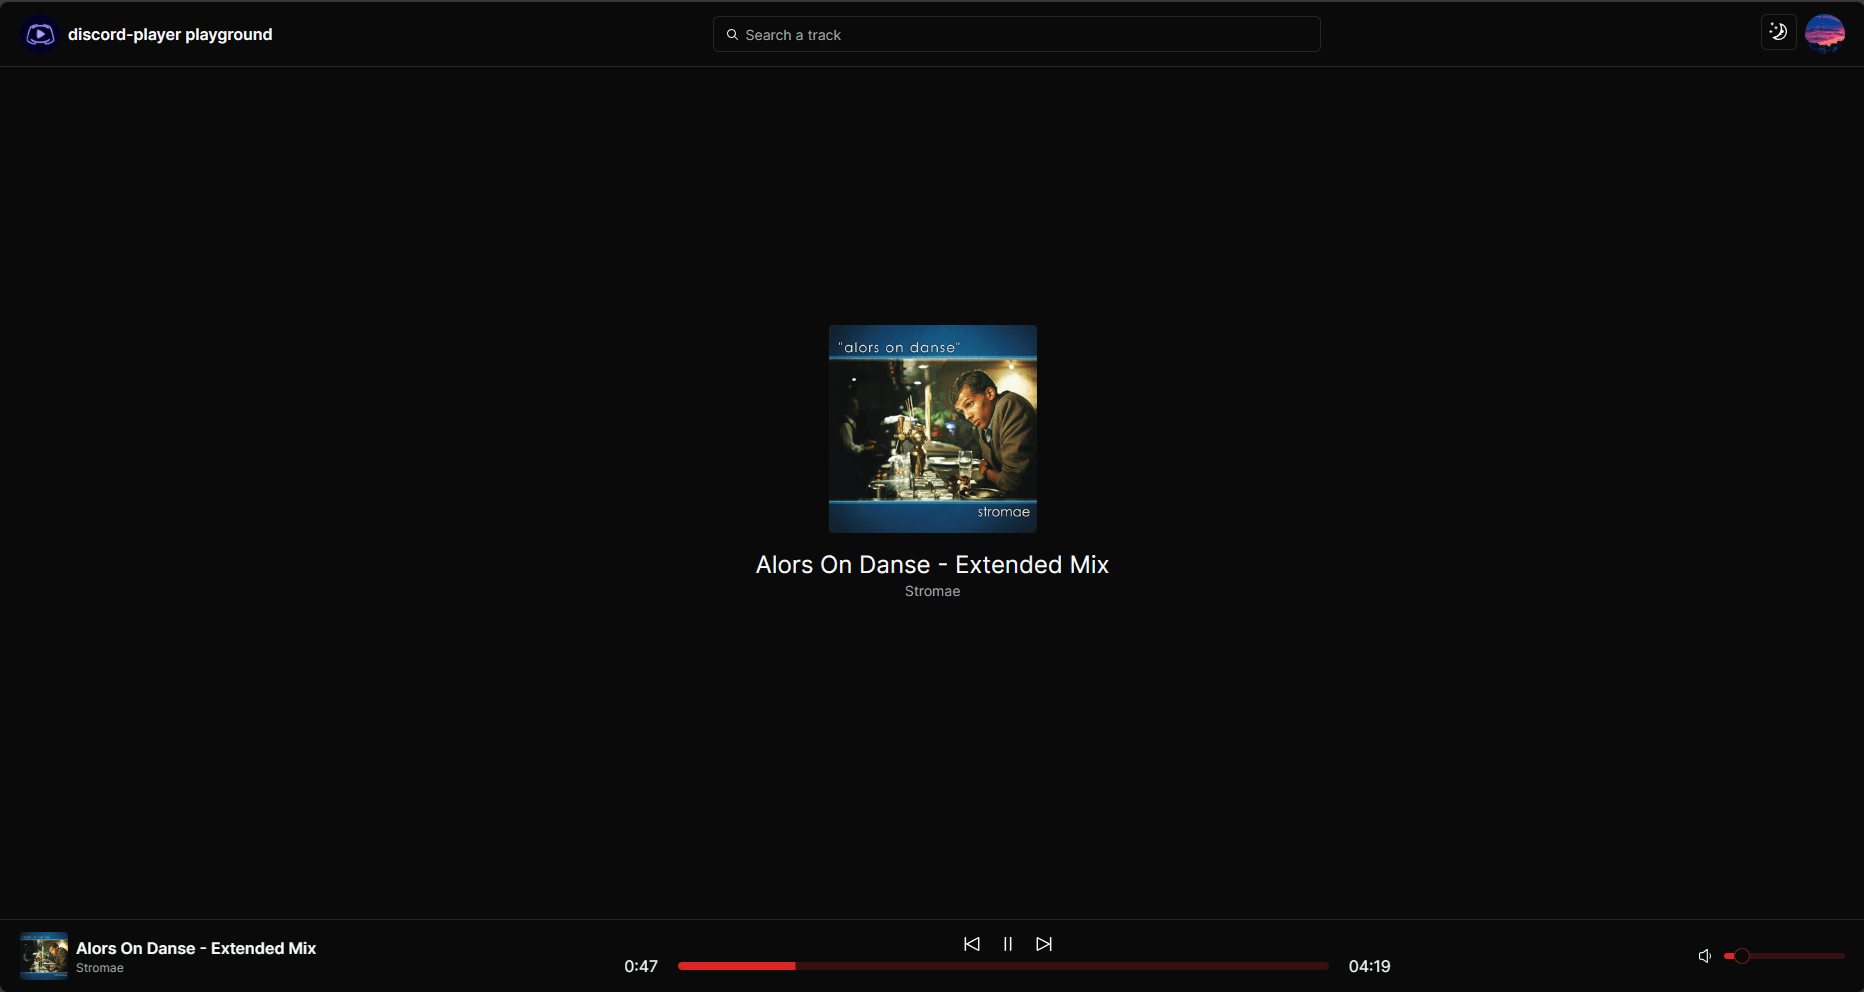This screenshot has height=992, width=1864.
Task: Seek to the middle of progress bar
Action: click(1003, 966)
